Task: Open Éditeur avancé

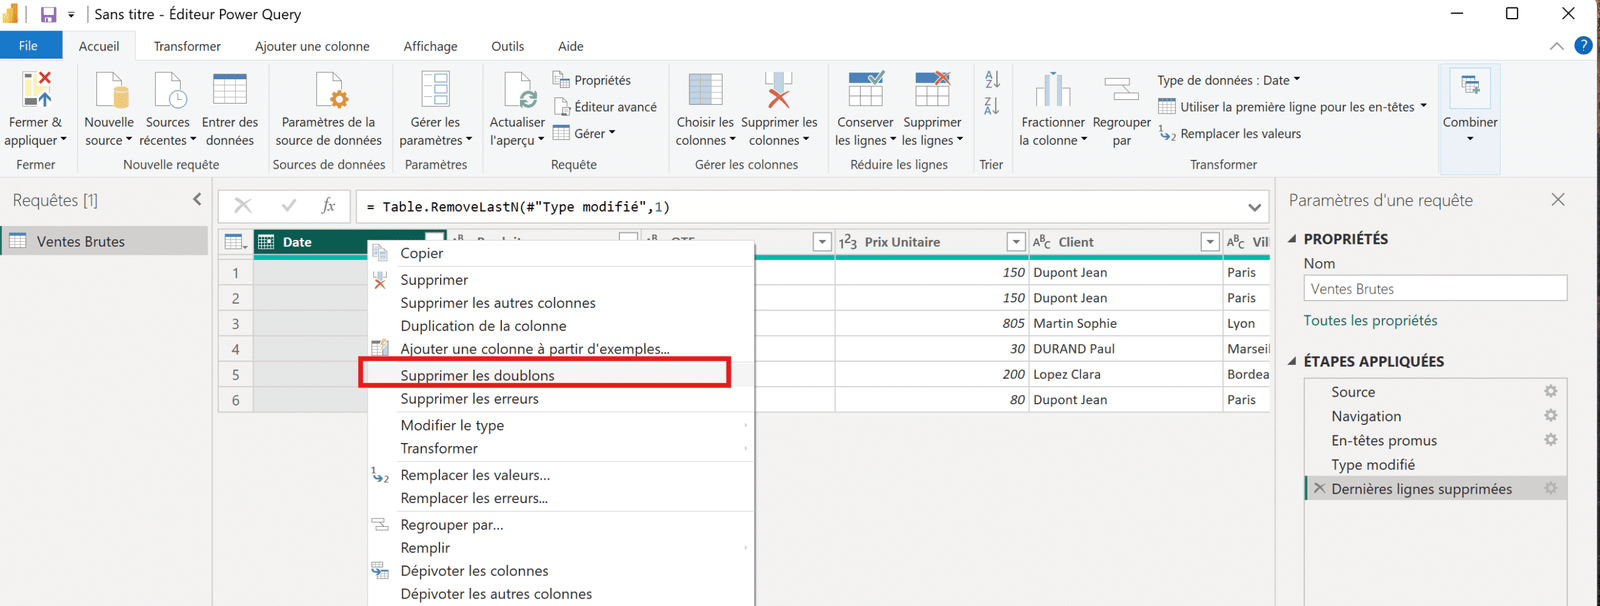Action: click(x=605, y=107)
